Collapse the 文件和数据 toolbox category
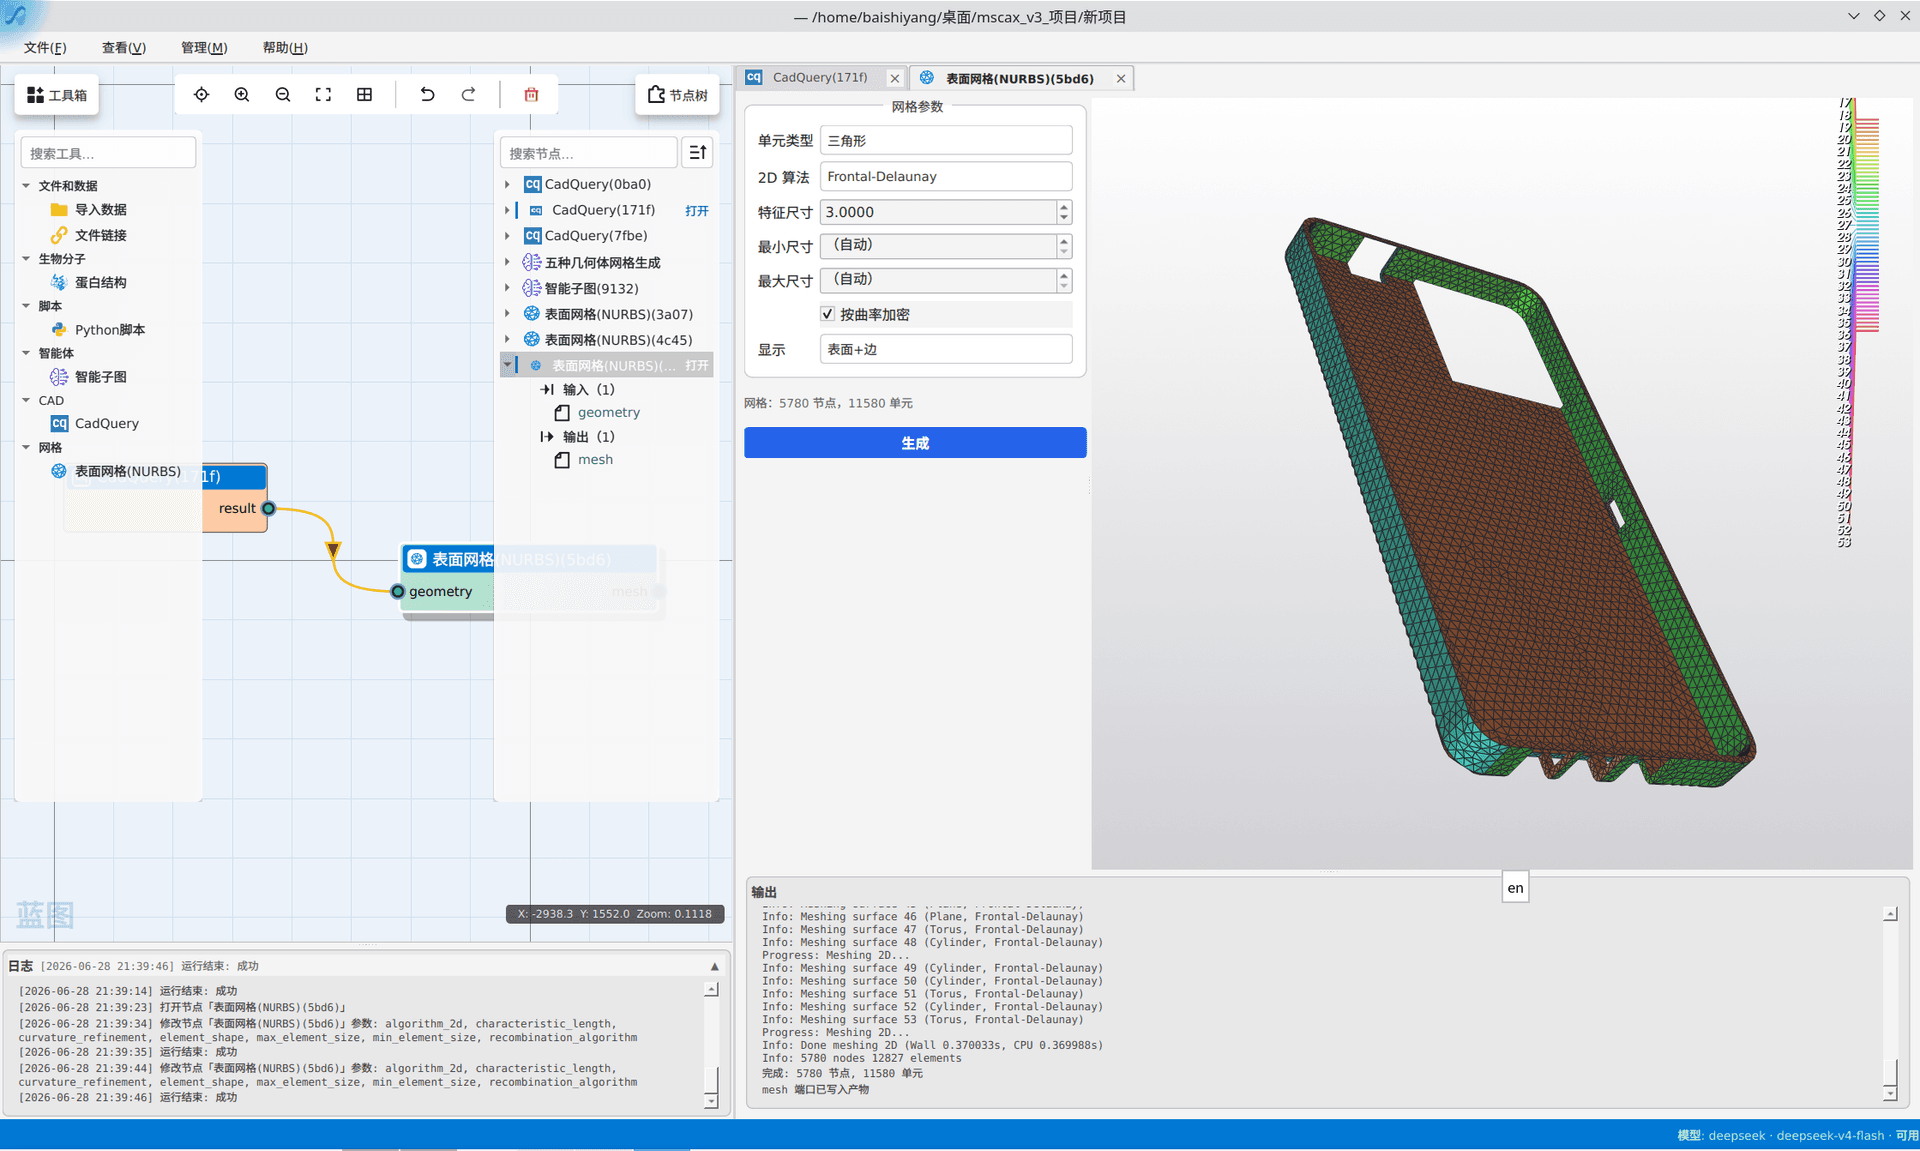This screenshot has height=1151, width=1920. pyautogui.click(x=26, y=186)
